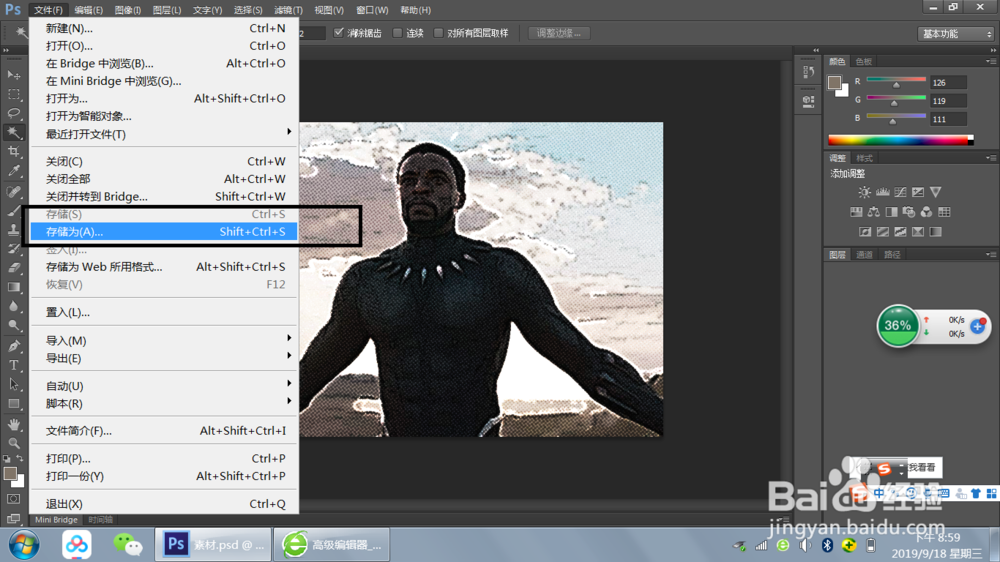Click the R channel slider

pyautogui.click(x=896, y=82)
